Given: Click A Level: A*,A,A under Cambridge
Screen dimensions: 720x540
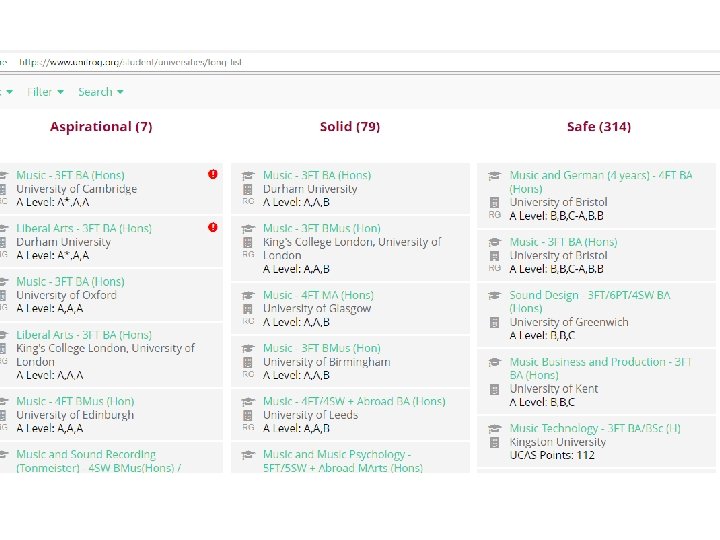Looking at the screenshot, I should [53, 202].
